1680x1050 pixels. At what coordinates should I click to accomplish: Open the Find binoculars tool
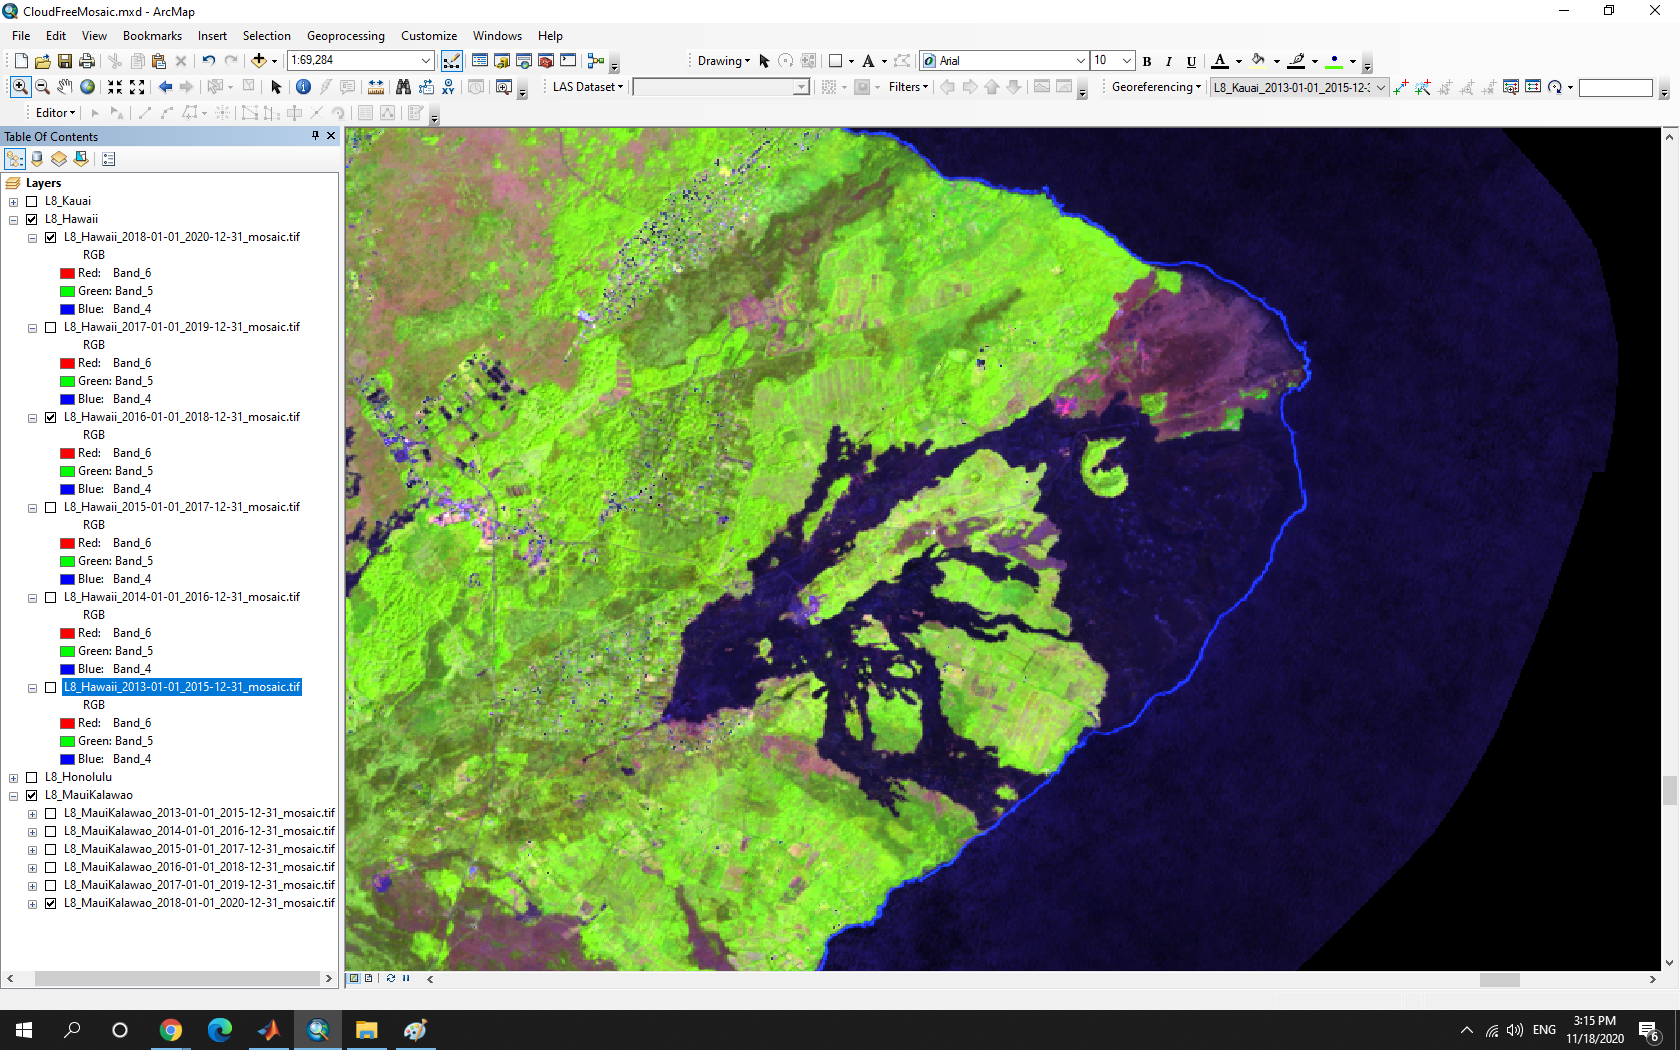(403, 87)
